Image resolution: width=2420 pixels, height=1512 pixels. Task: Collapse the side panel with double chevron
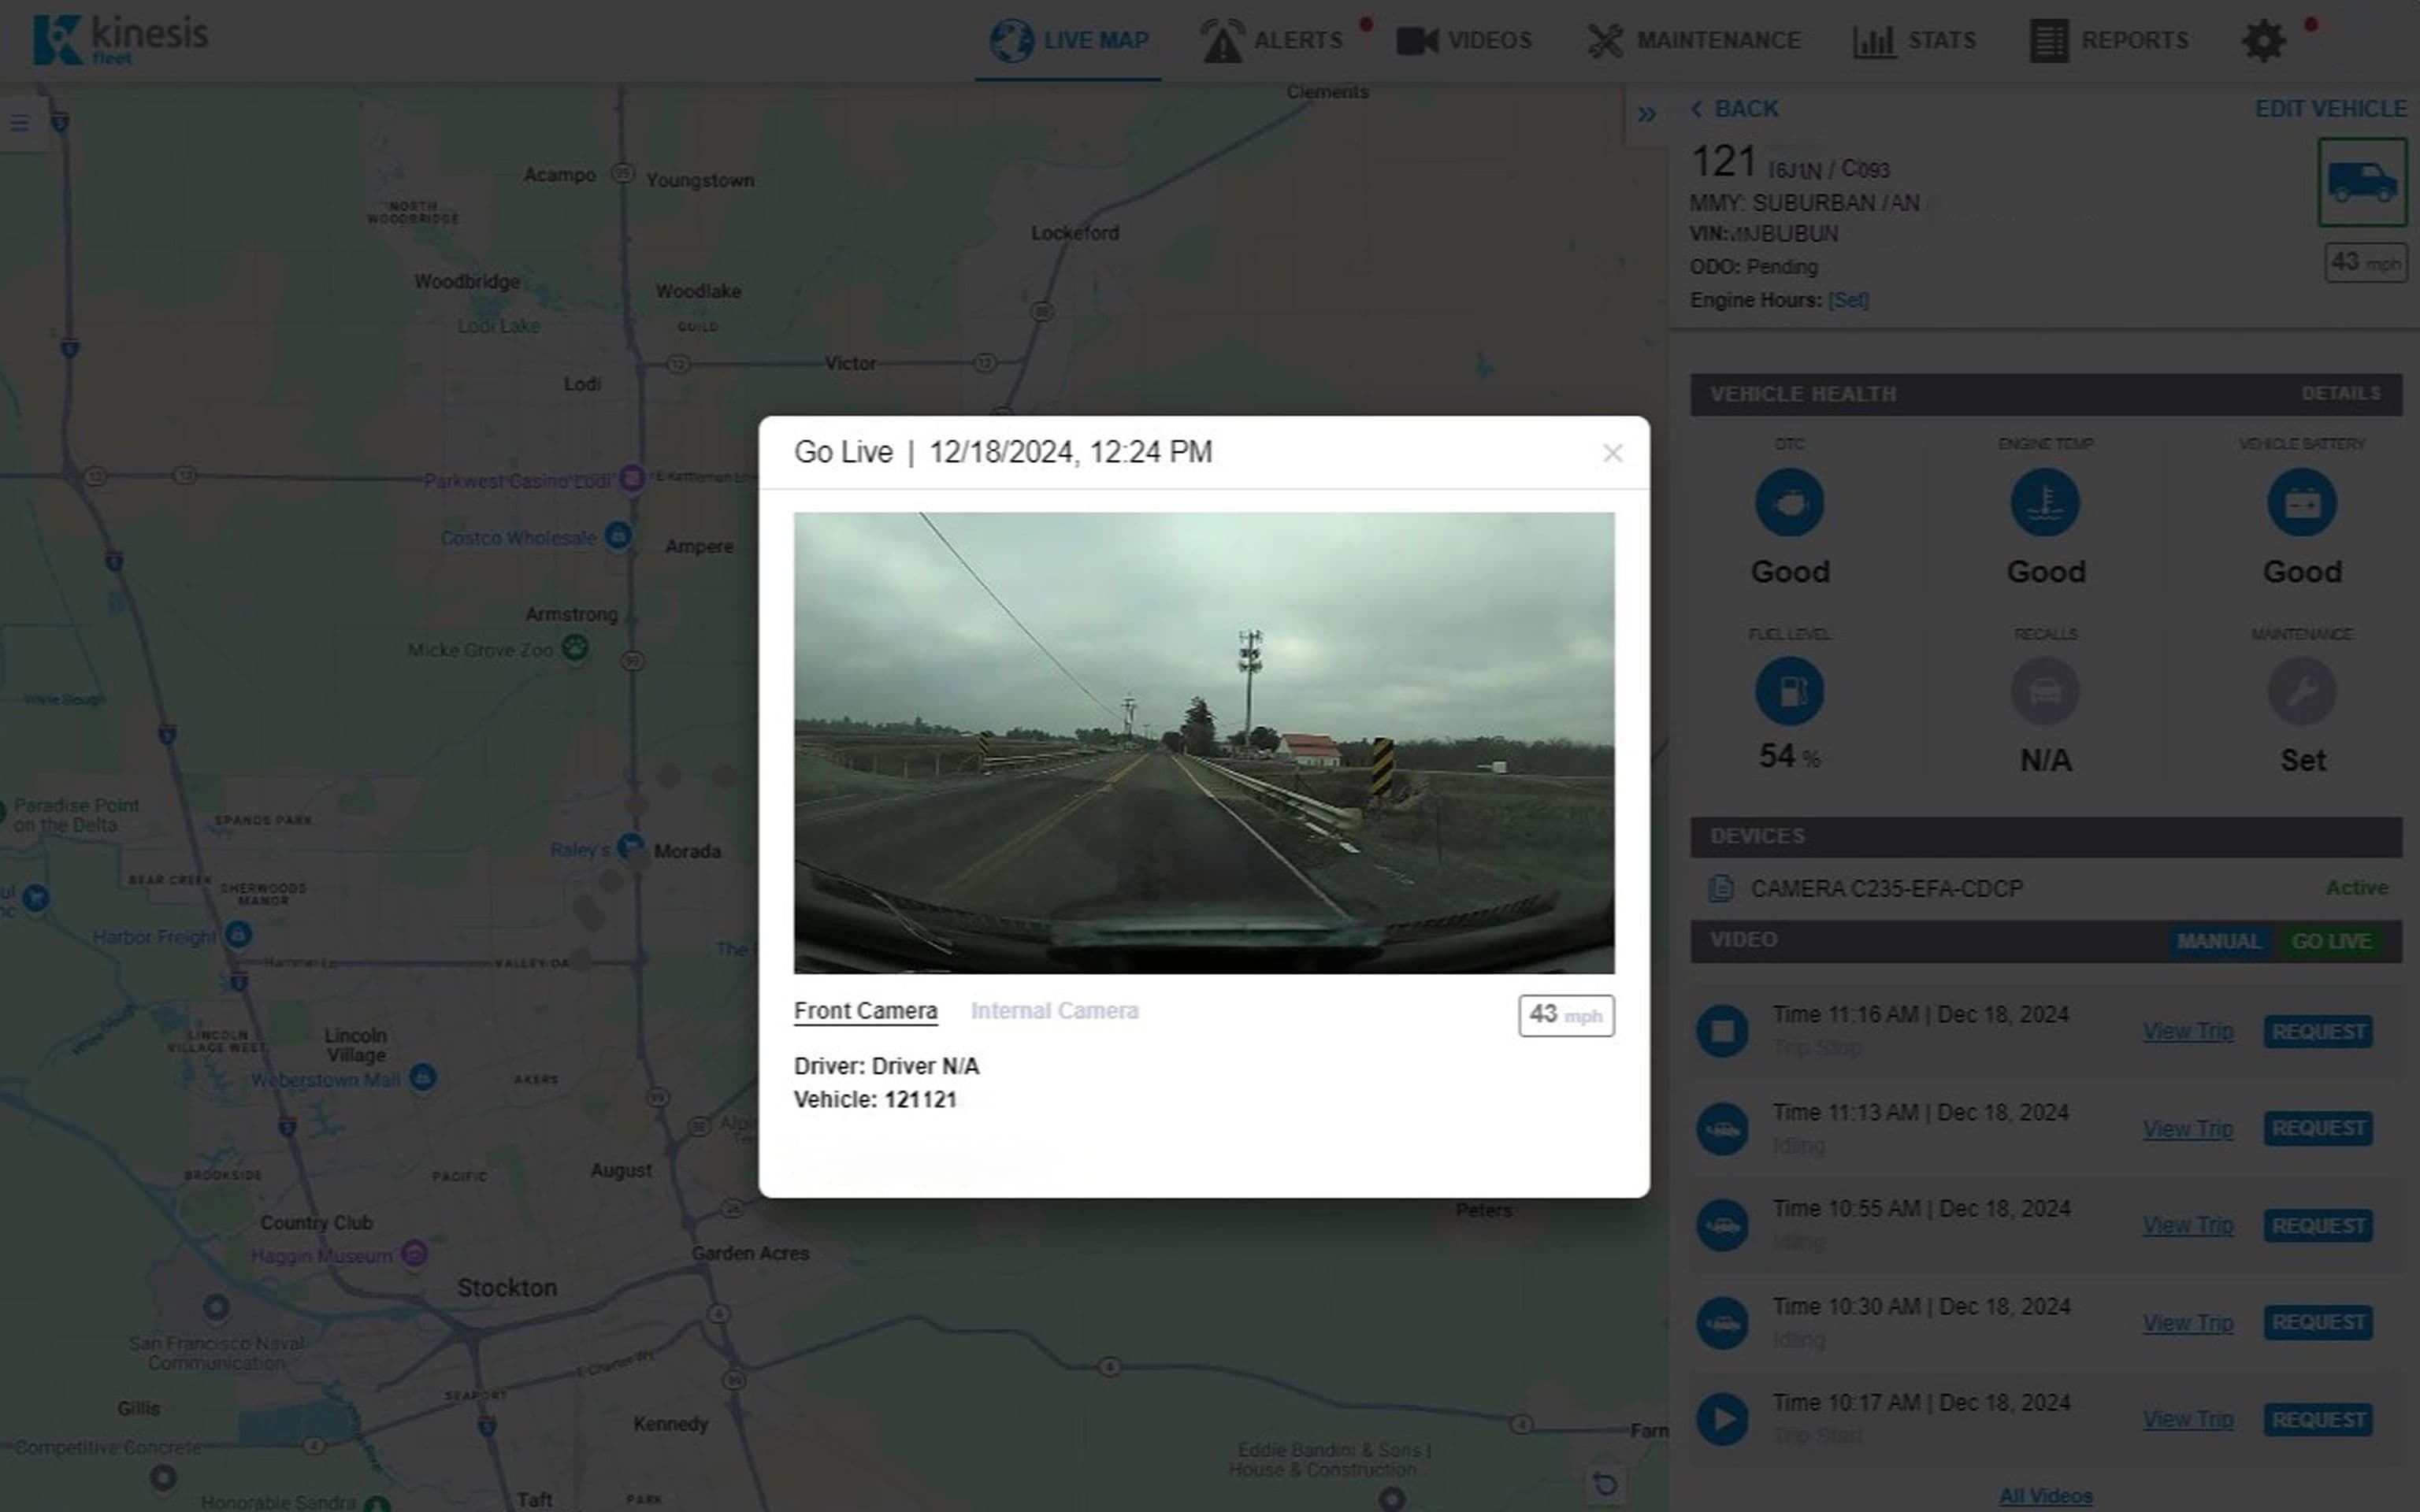click(x=1646, y=114)
